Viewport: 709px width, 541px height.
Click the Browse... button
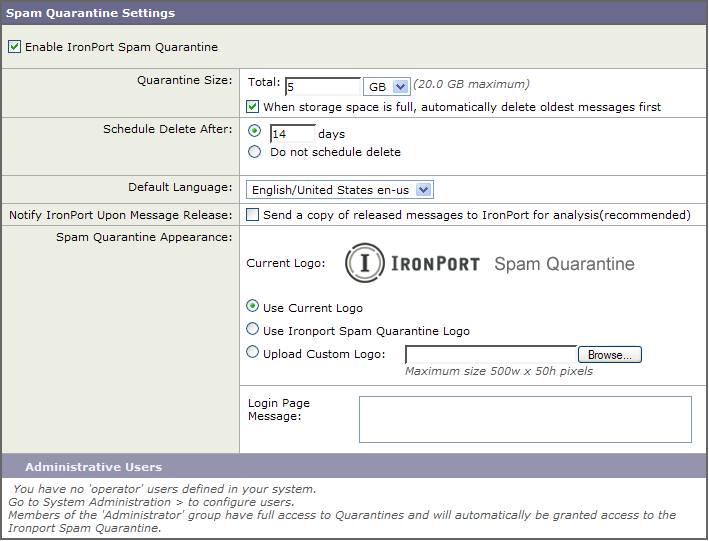pyautogui.click(x=610, y=355)
